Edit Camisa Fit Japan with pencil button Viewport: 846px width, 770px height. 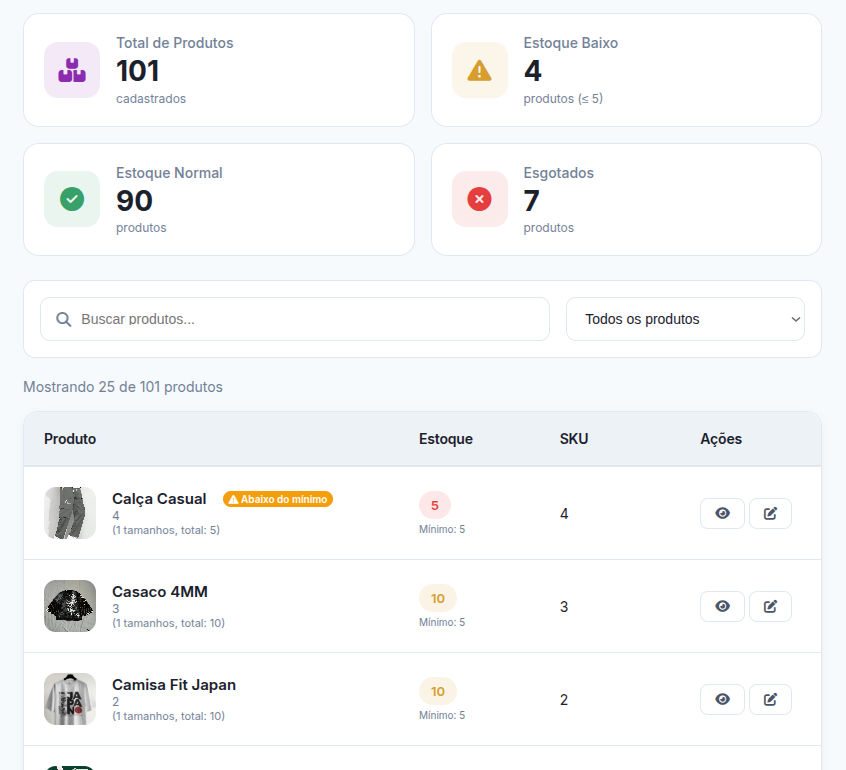(770, 699)
